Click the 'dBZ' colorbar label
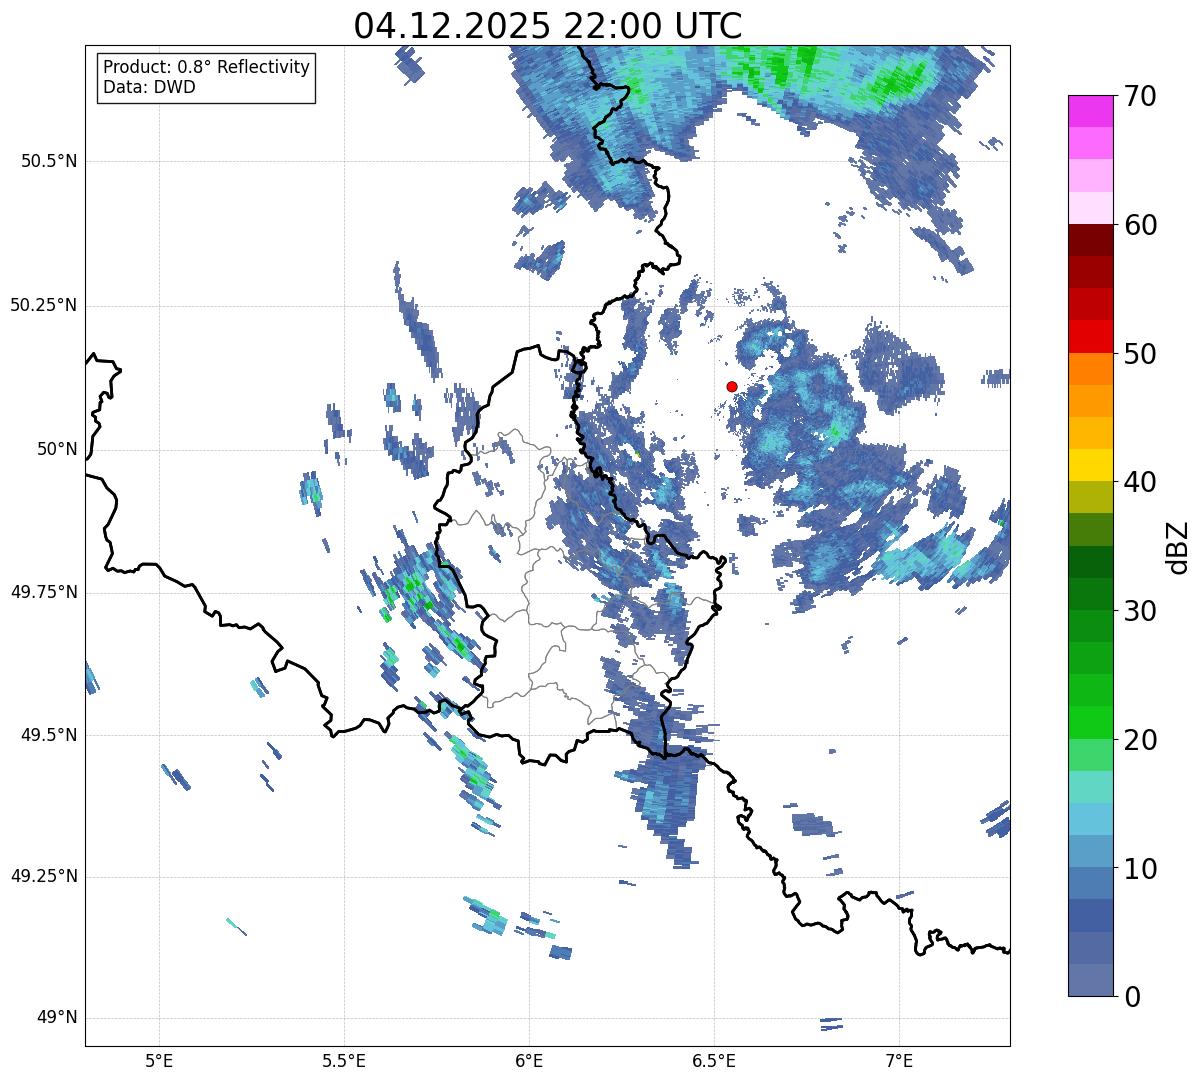 (1178, 547)
